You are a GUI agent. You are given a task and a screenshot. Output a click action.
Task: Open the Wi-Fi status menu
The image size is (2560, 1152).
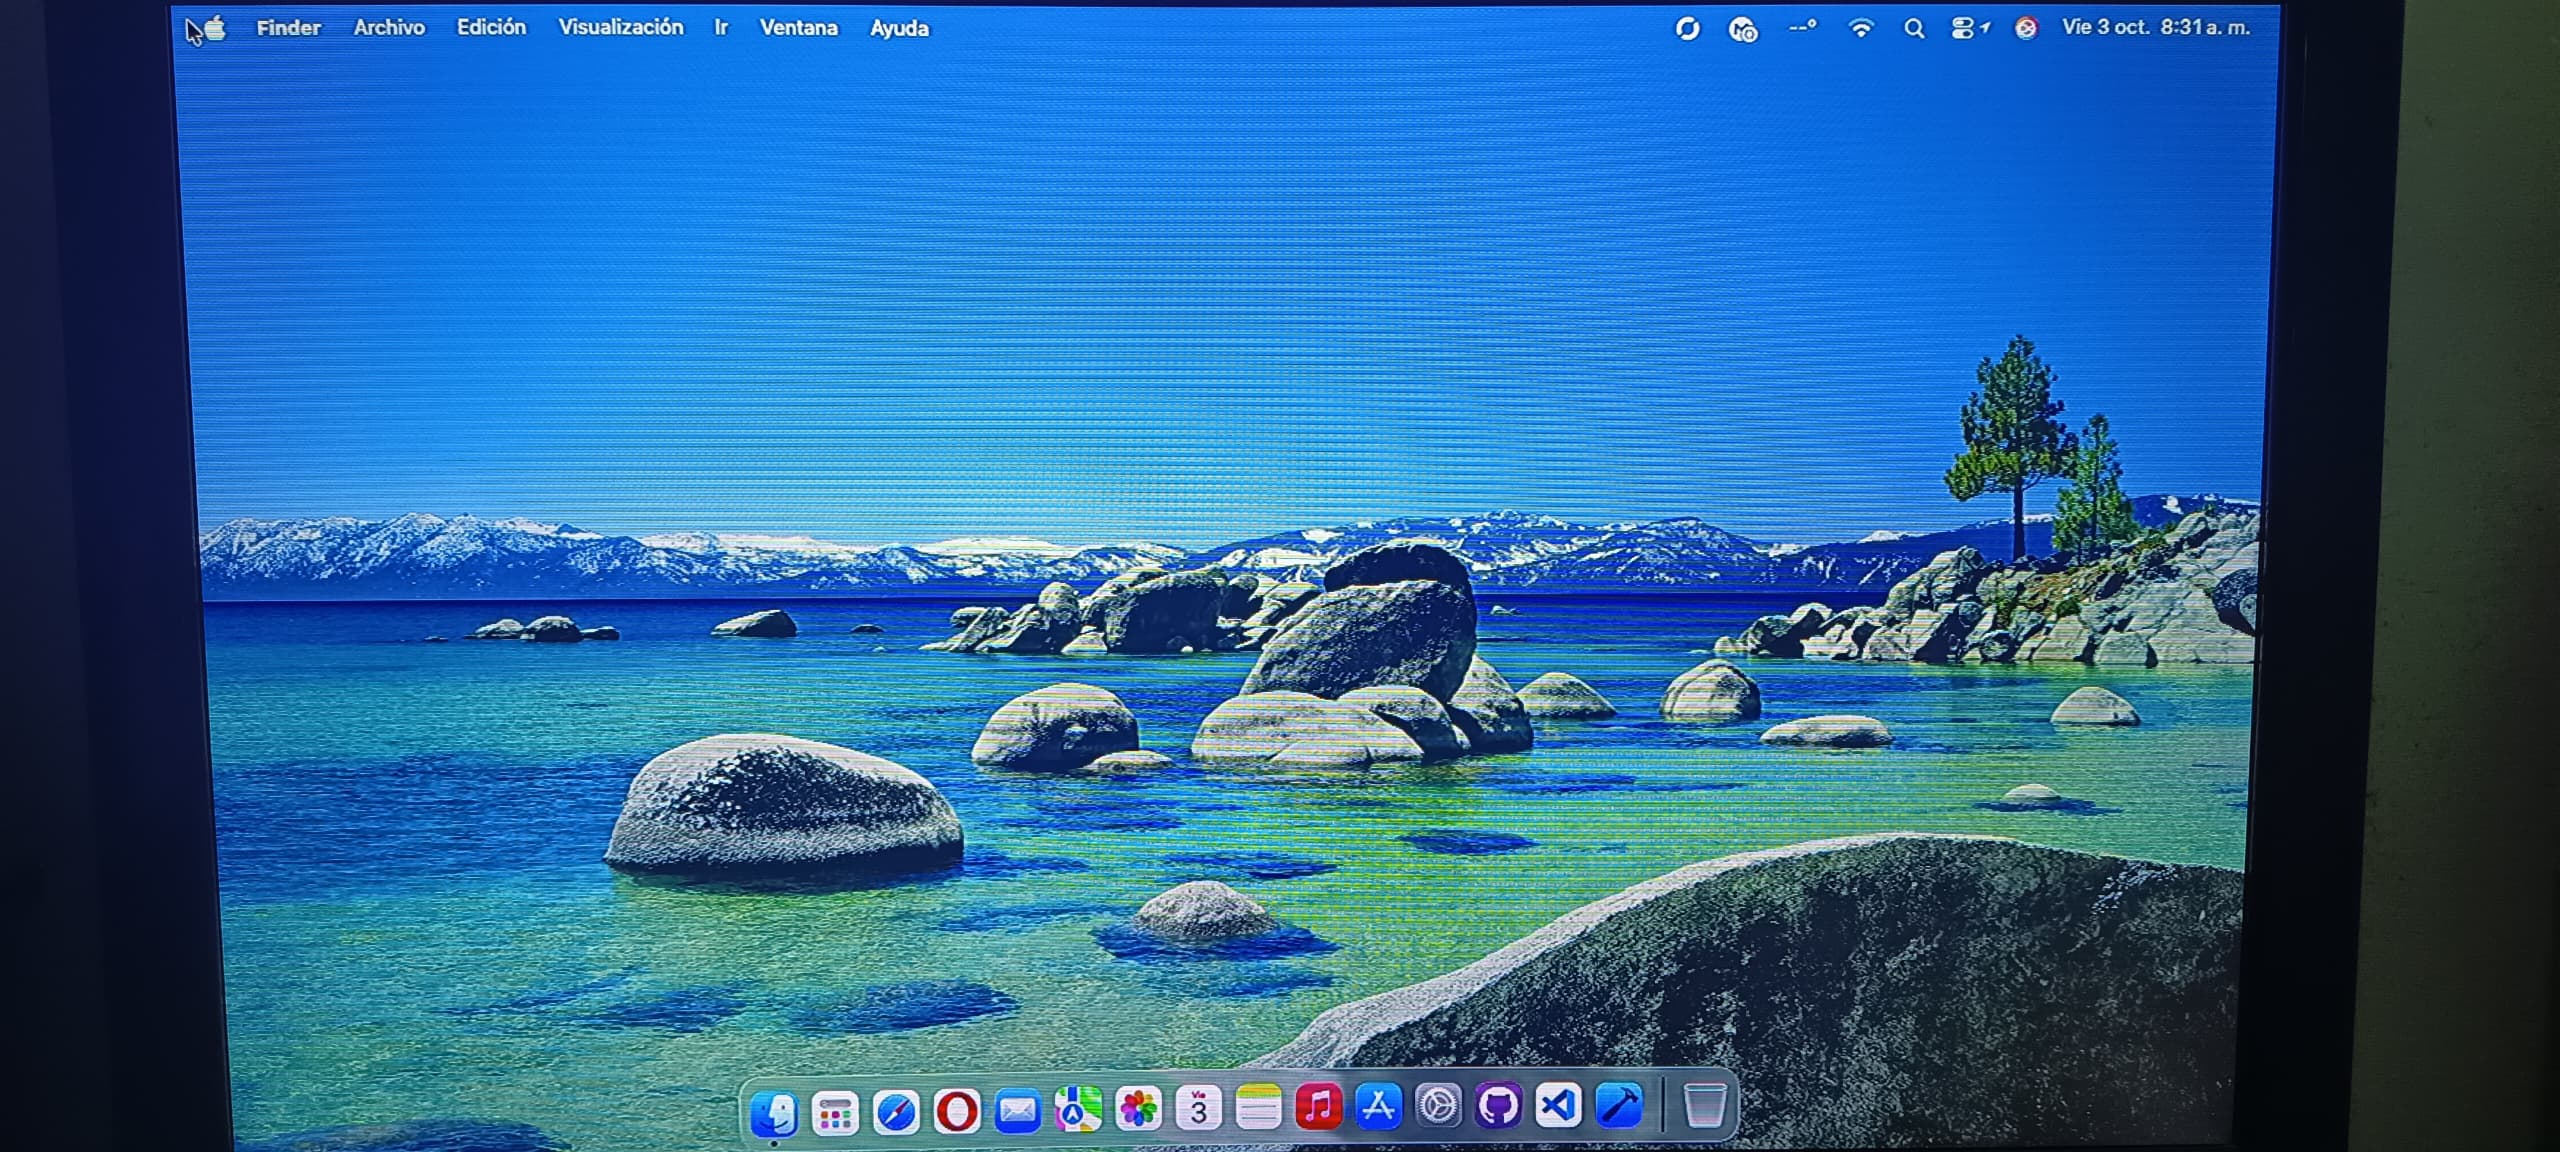(x=1860, y=29)
